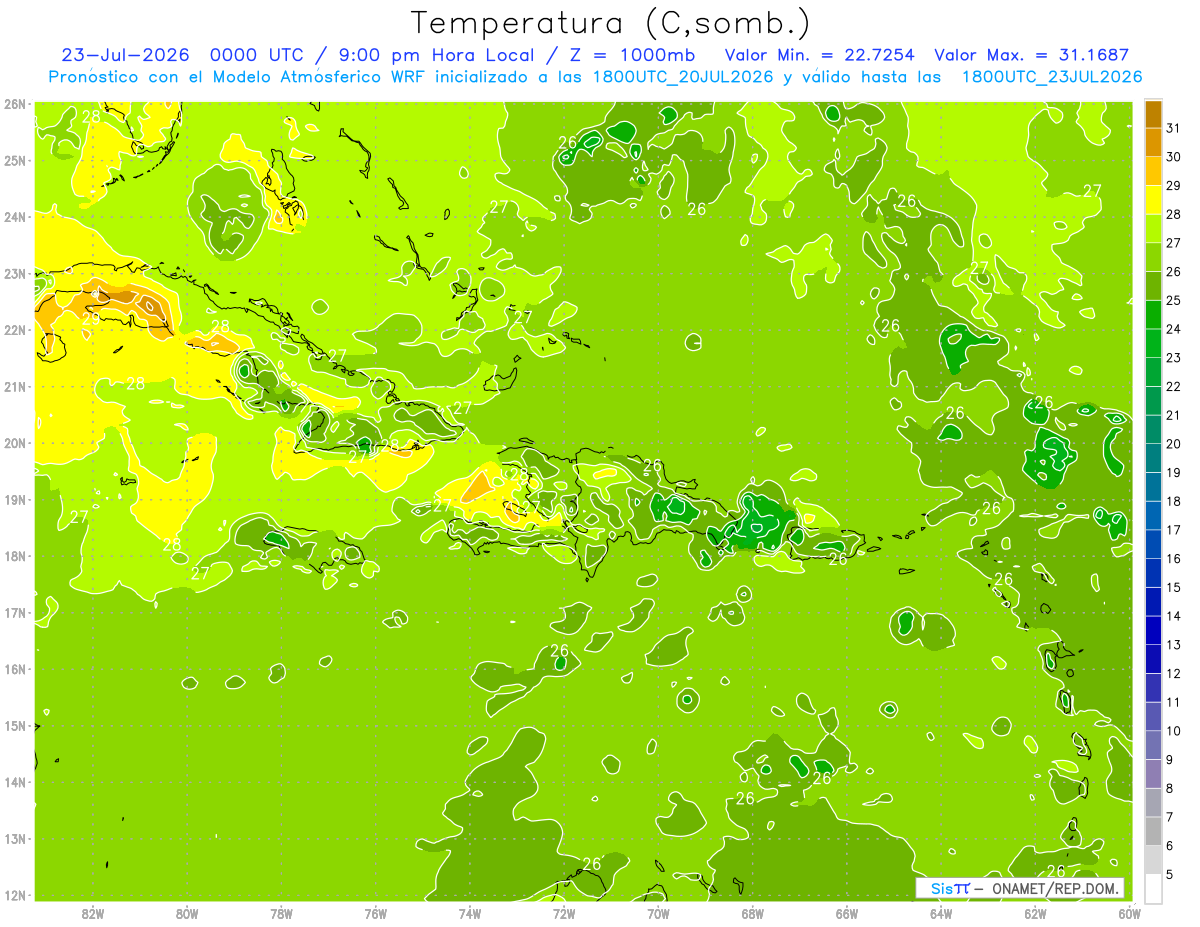The image size is (1200, 927).
Task: Click the 24N latitude axis label
Action: (15, 217)
